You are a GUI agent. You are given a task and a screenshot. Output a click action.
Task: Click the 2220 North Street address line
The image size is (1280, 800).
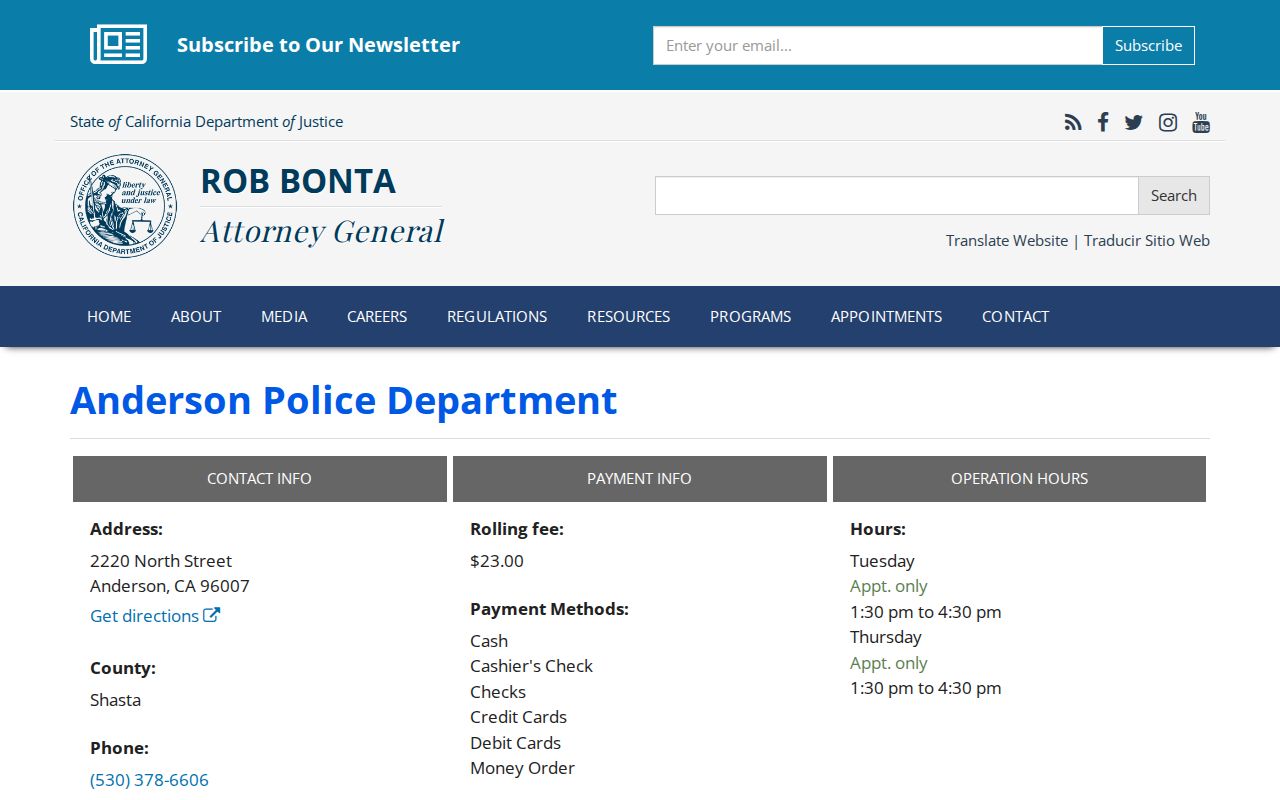161,561
